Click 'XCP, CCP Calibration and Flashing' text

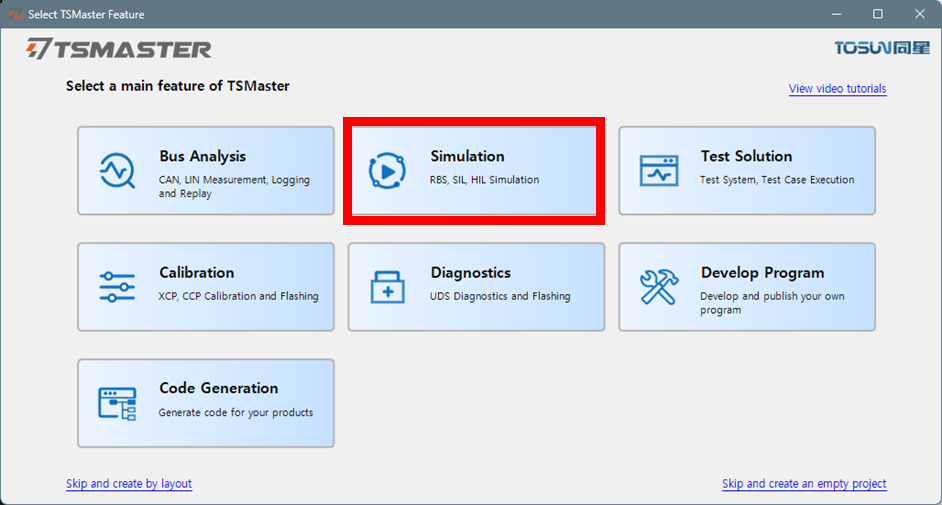[239, 296]
